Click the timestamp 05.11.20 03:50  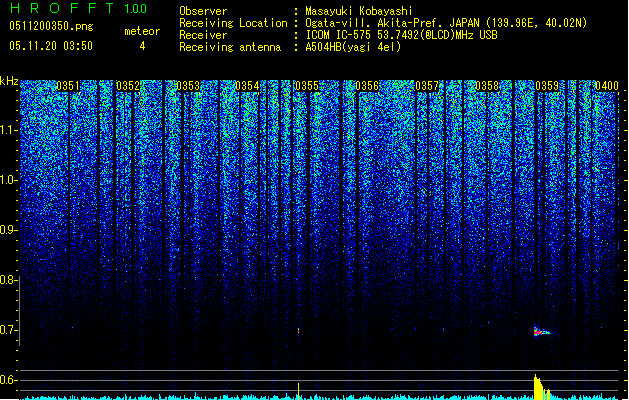pyautogui.click(x=51, y=46)
